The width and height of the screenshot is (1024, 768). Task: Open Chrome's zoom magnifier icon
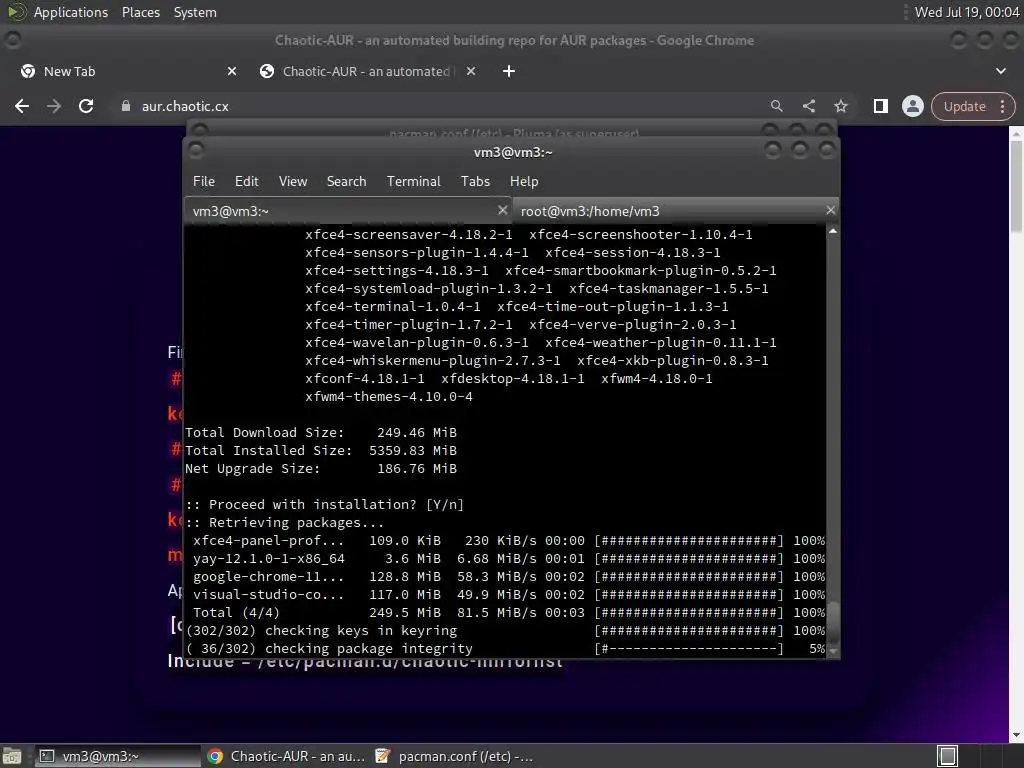point(776,106)
